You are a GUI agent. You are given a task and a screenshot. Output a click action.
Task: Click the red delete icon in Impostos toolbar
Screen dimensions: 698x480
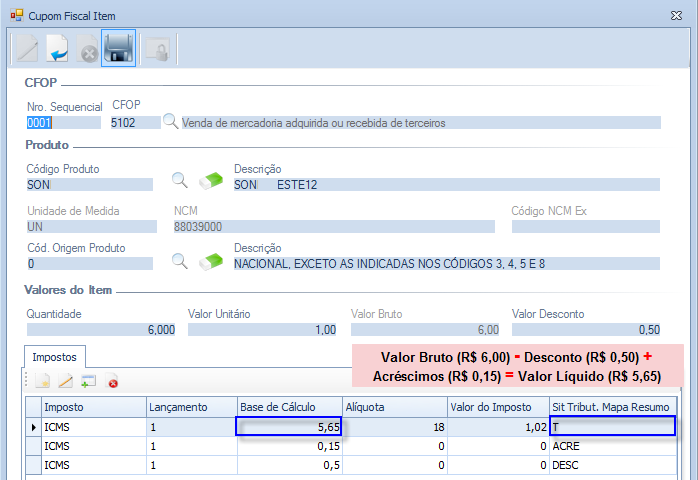[112, 381]
